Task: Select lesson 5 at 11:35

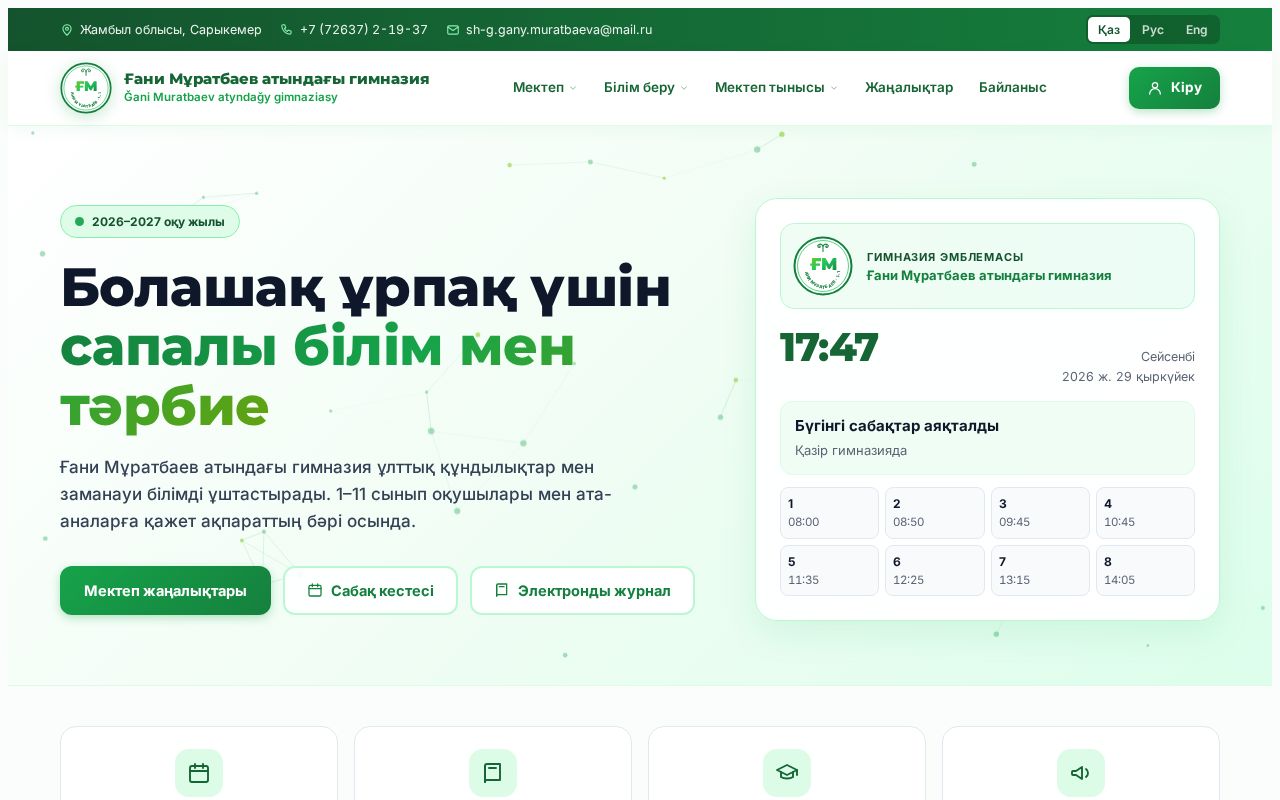Action: tap(829, 570)
